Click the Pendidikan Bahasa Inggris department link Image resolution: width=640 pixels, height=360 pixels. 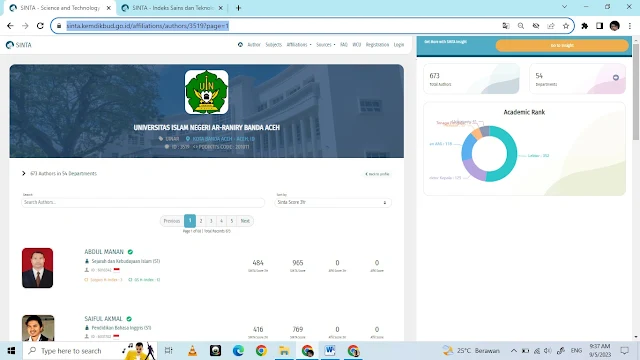pyautogui.click(x=121, y=328)
